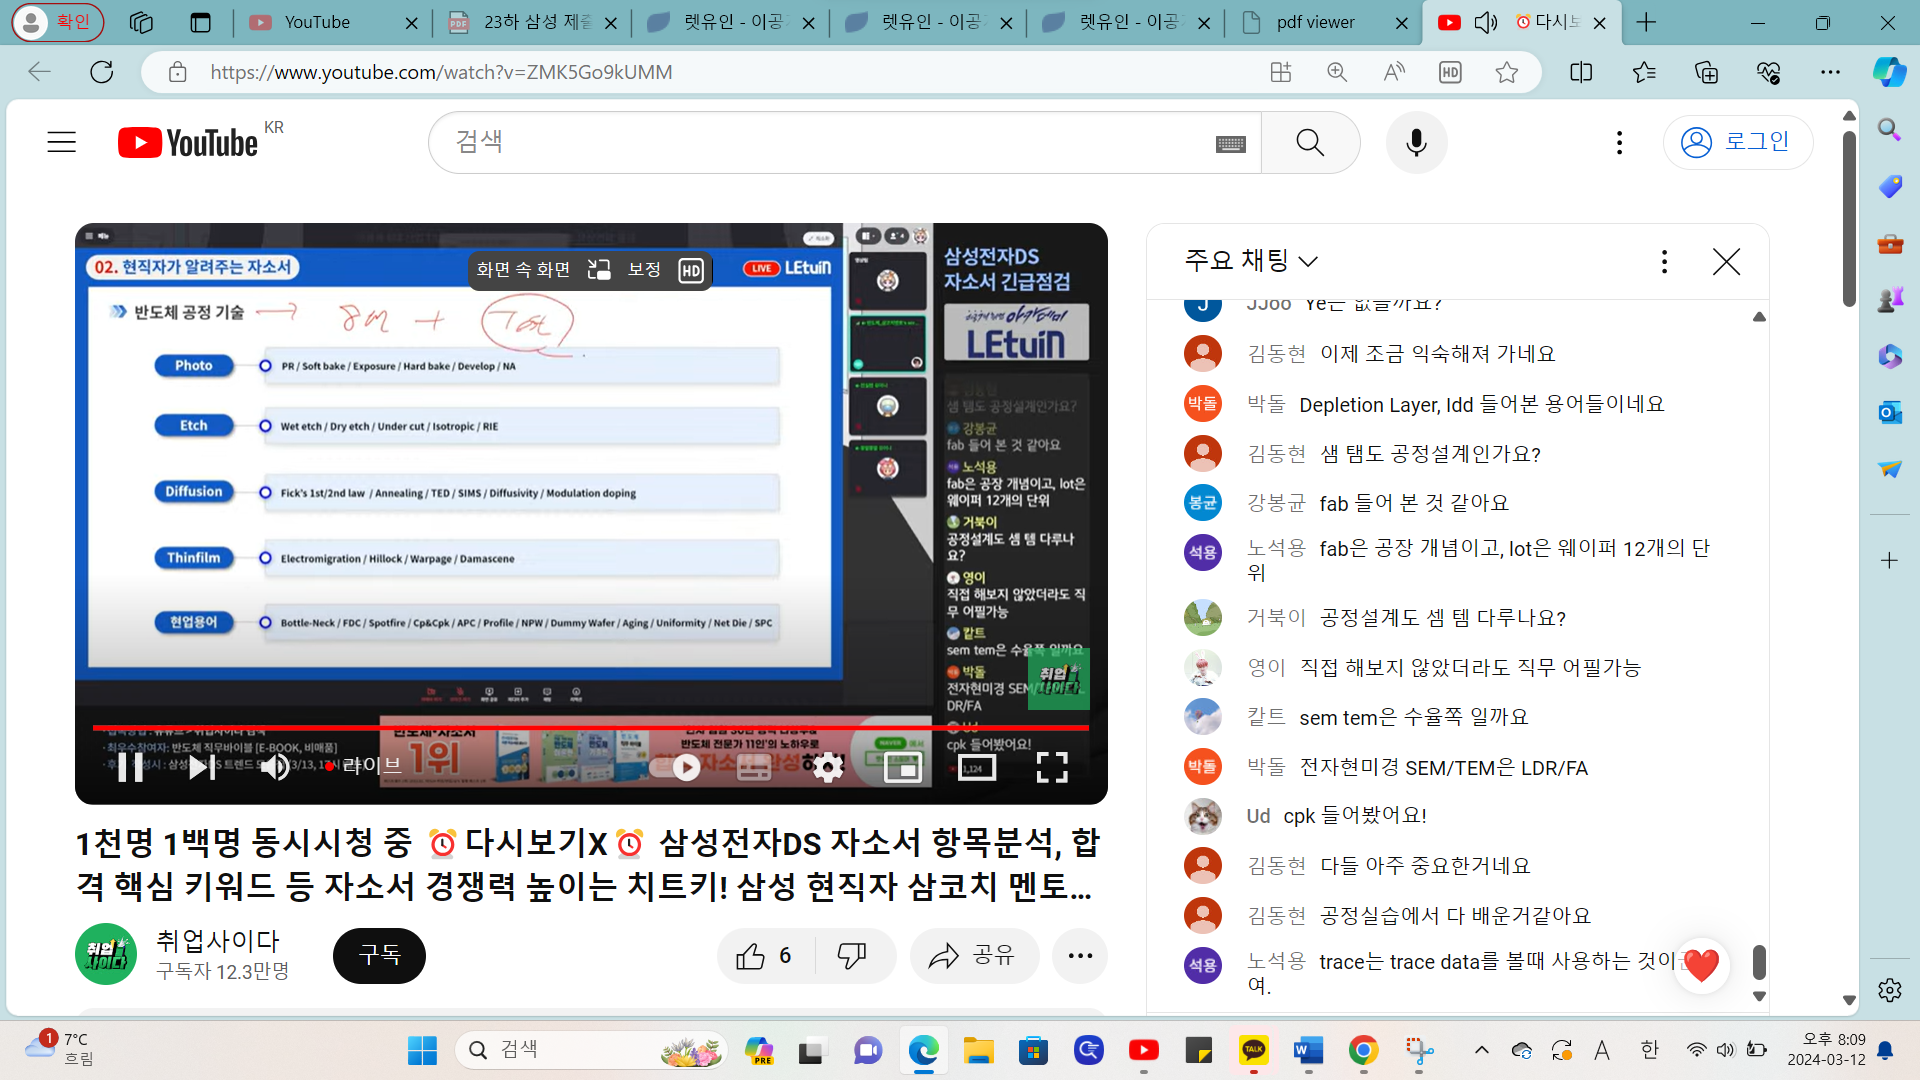Expand 주요 채팅 chat mode dropdown

(x=1251, y=261)
